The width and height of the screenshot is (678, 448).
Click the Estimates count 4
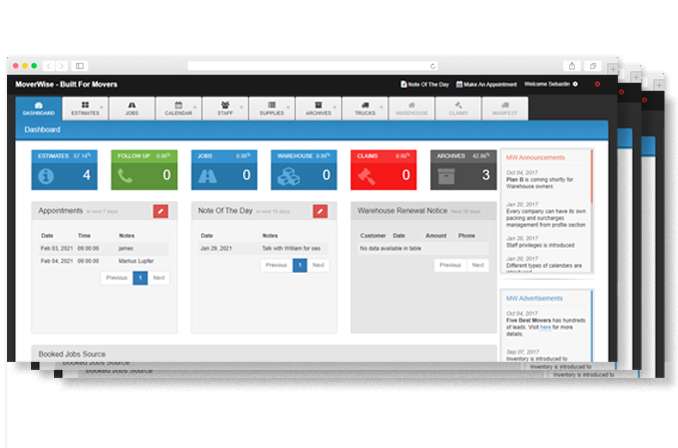86,175
